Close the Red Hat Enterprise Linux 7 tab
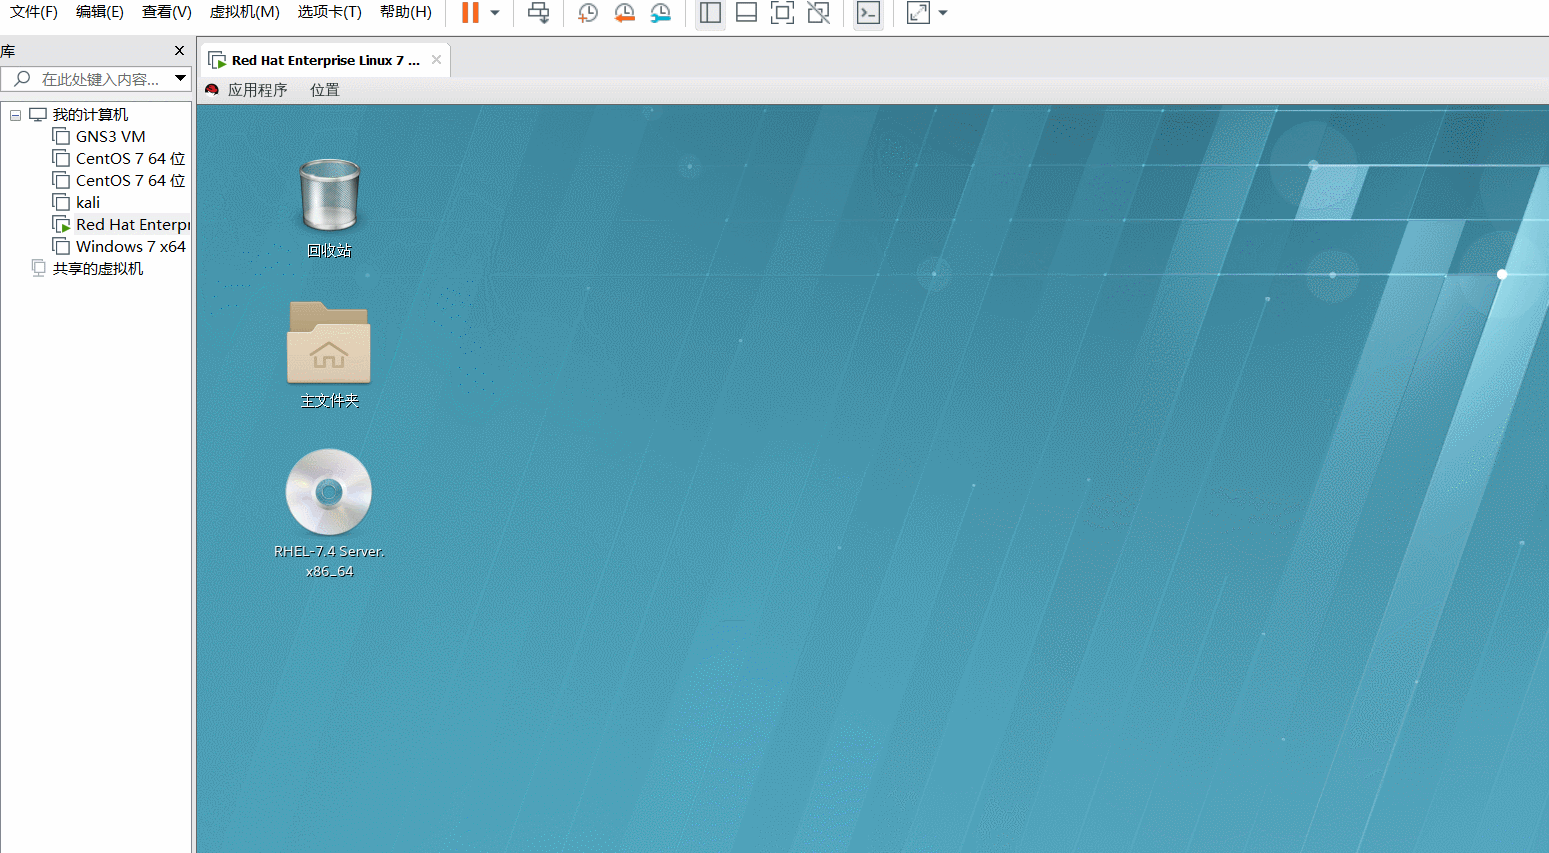1549x853 pixels. [x=436, y=60]
